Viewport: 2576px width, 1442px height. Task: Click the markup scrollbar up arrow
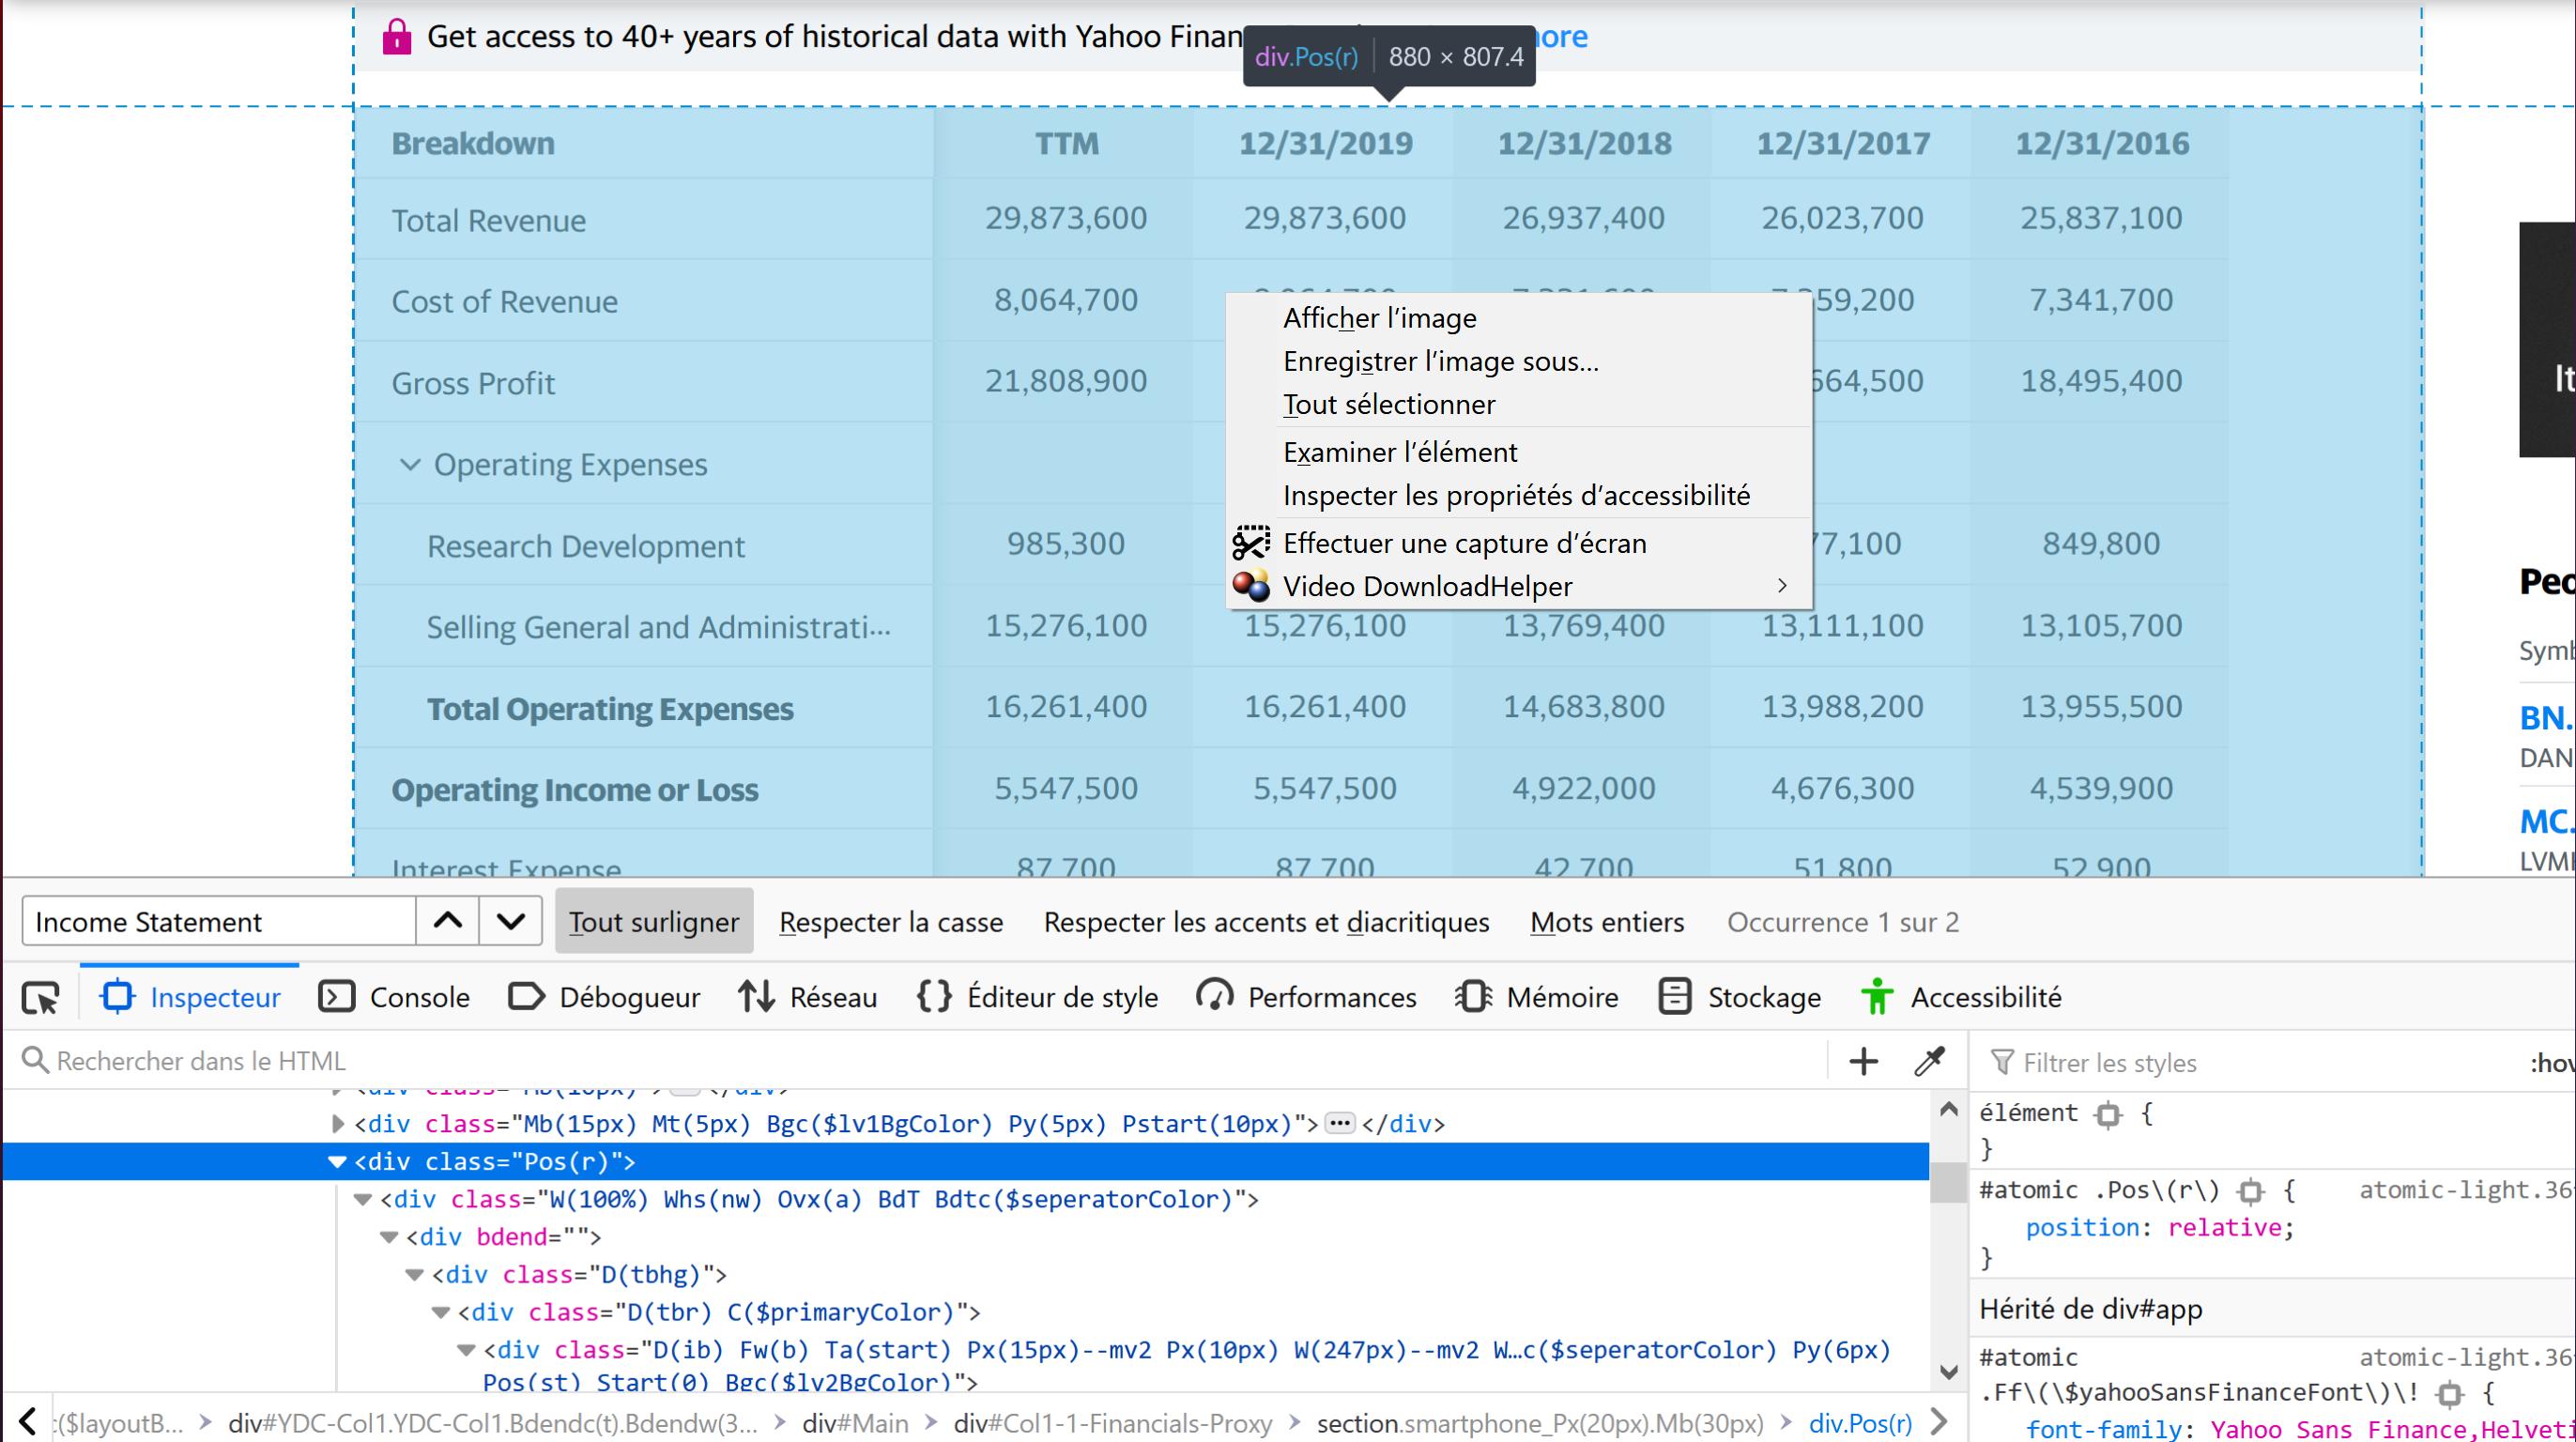click(1948, 1109)
